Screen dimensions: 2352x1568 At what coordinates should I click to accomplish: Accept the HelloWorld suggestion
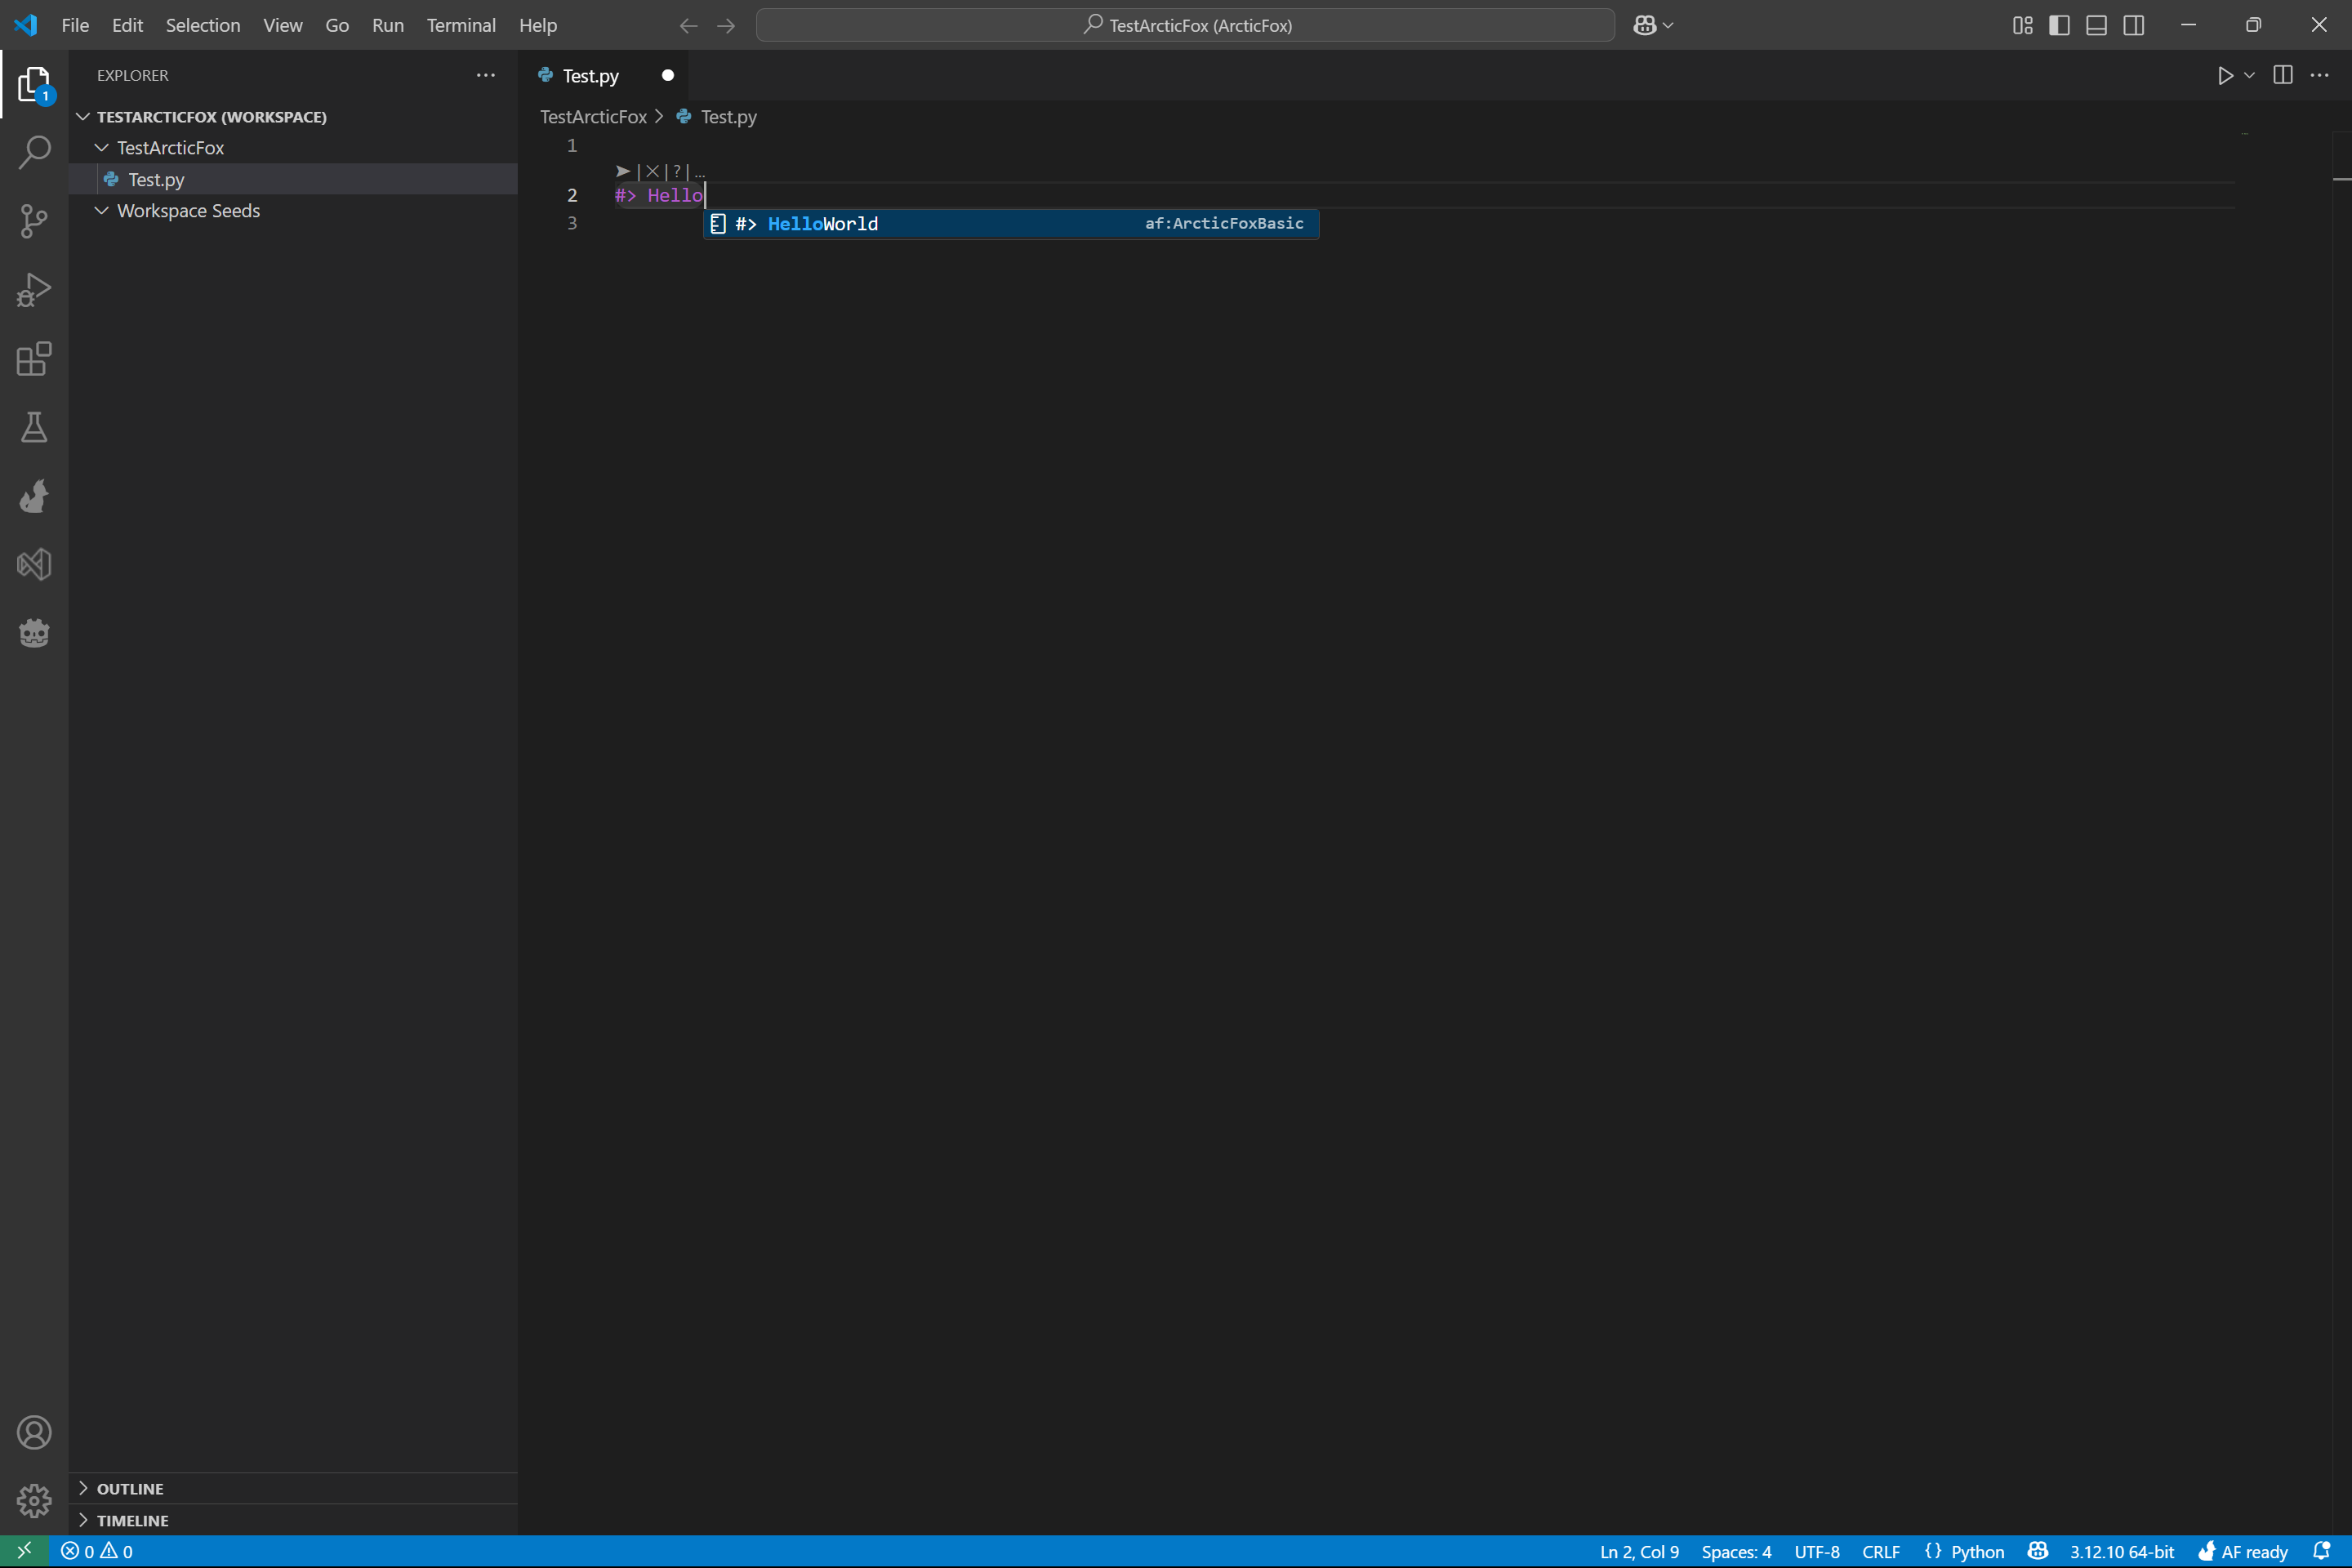click(x=1011, y=224)
